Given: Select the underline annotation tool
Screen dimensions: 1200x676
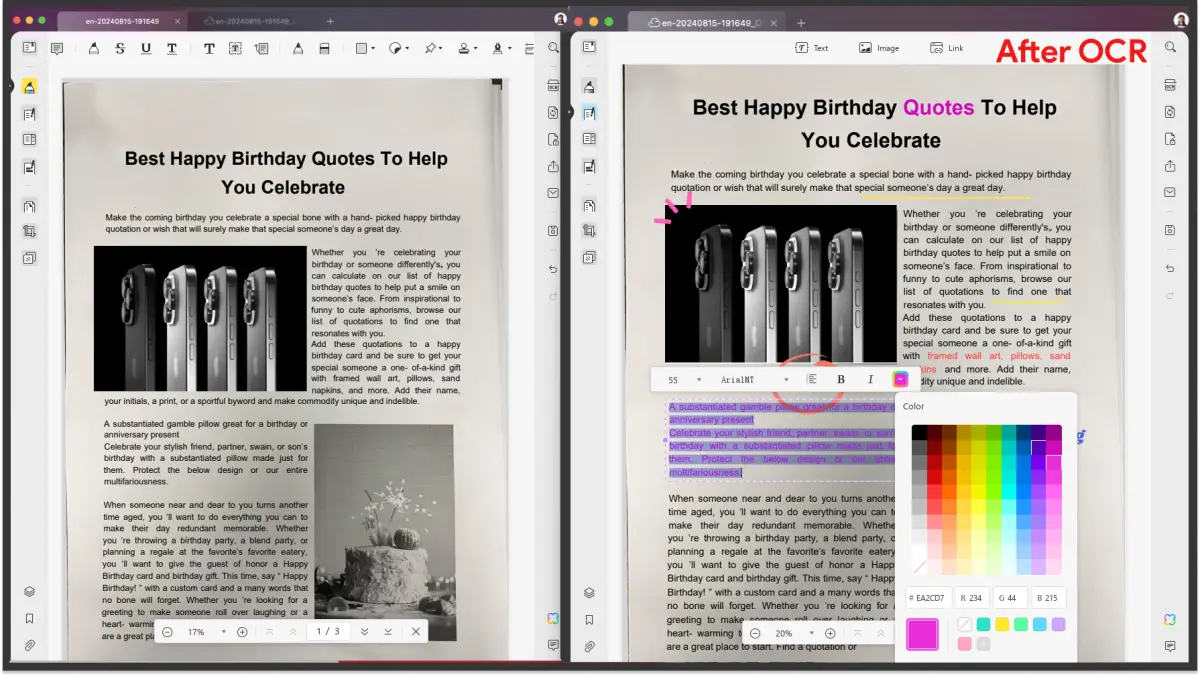Looking at the screenshot, I should click(x=146, y=48).
